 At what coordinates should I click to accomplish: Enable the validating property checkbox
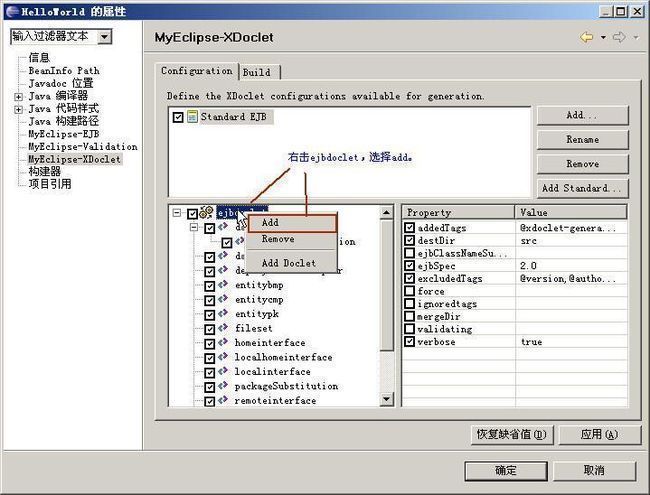pyautogui.click(x=410, y=329)
